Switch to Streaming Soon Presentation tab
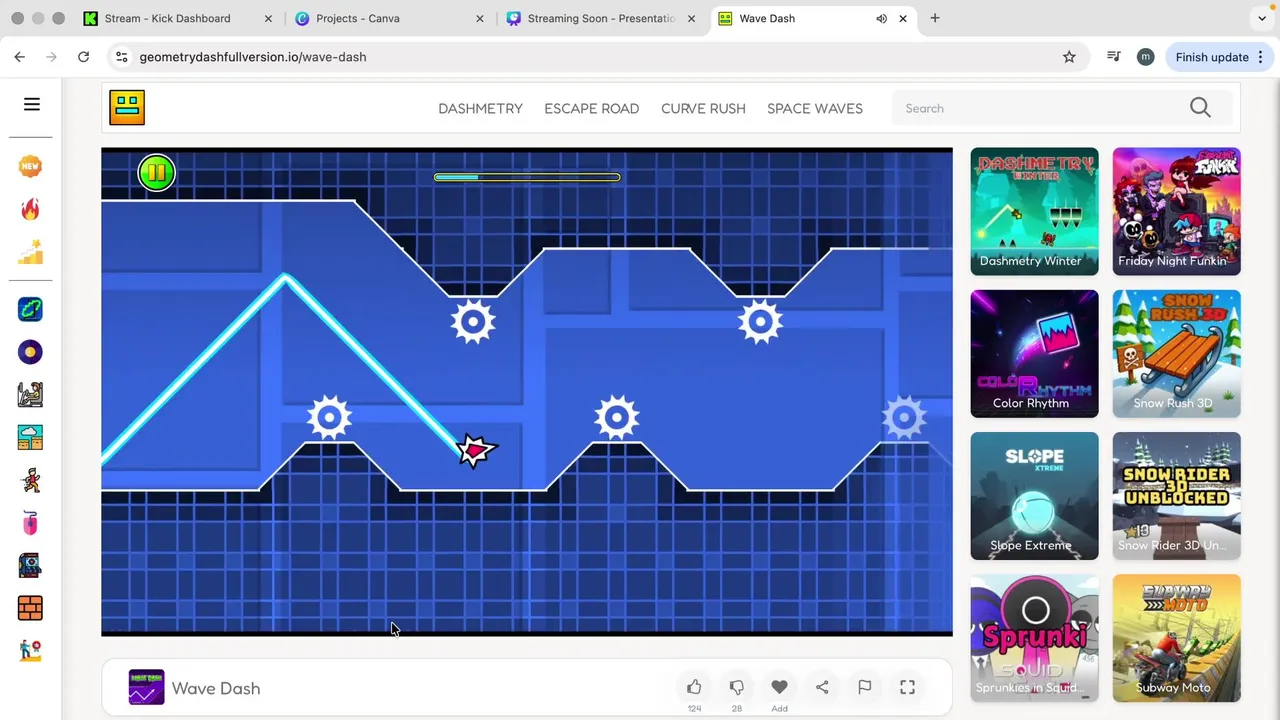The width and height of the screenshot is (1280, 720). click(600, 18)
